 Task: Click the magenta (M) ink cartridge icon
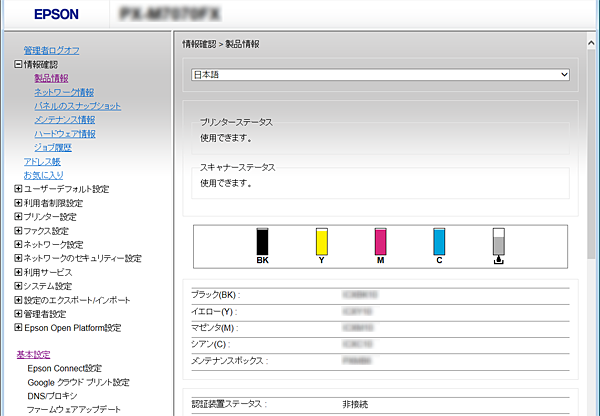[x=380, y=241]
